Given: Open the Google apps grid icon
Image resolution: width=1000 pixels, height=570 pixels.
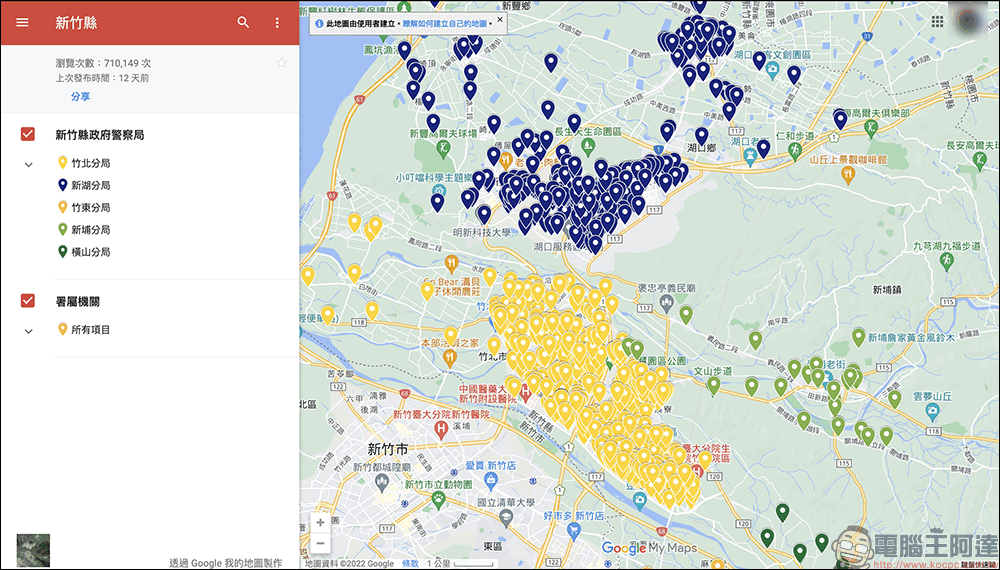Looking at the screenshot, I should (x=938, y=21).
